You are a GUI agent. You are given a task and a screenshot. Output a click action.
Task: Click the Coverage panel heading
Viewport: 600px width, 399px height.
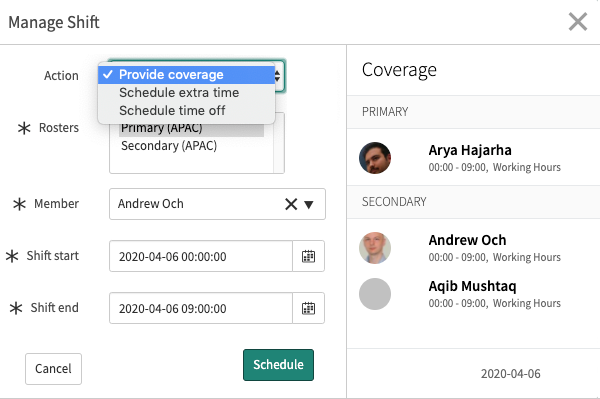click(x=399, y=70)
